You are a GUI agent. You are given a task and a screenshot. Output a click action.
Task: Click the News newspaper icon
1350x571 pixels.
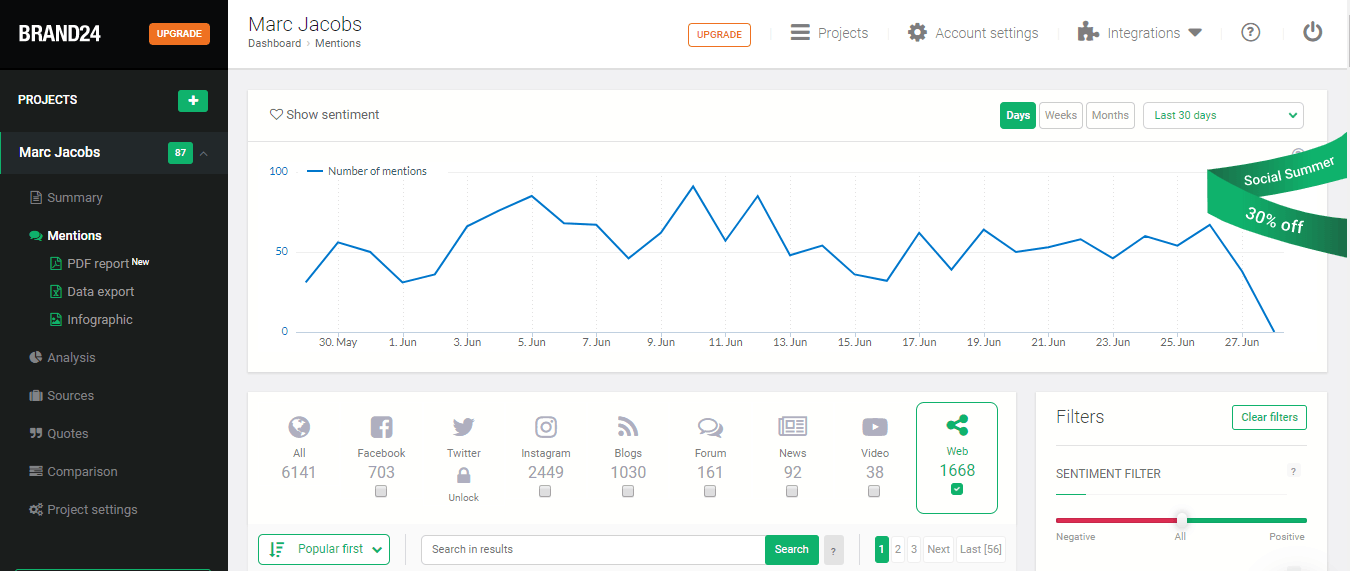click(x=792, y=427)
